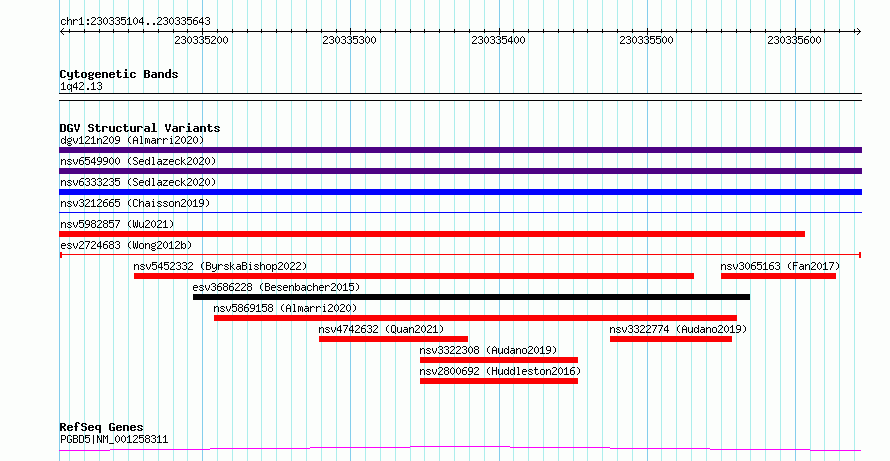The image size is (890, 461).
Task: Open nsv6333235 (Sedlazeck2020) variant label
Action: pos(138,182)
